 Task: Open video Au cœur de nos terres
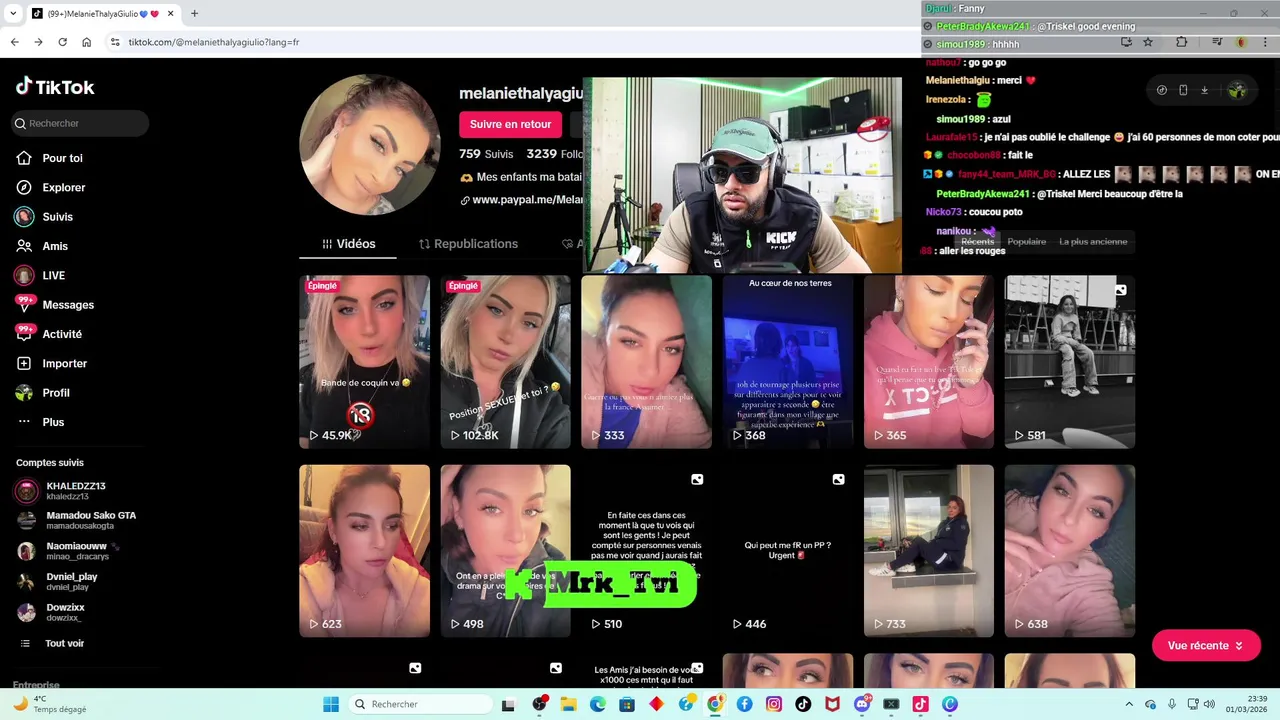click(x=787, y=362)
